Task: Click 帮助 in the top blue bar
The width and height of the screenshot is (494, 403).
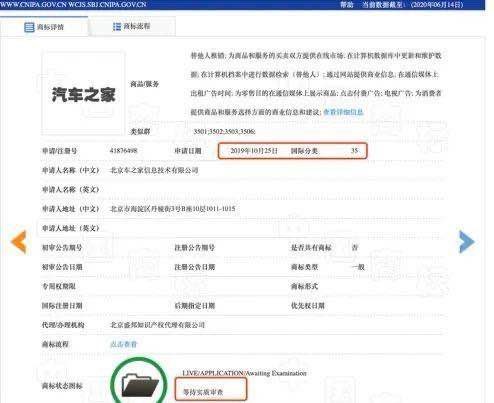Action: [x=347, y=5]
